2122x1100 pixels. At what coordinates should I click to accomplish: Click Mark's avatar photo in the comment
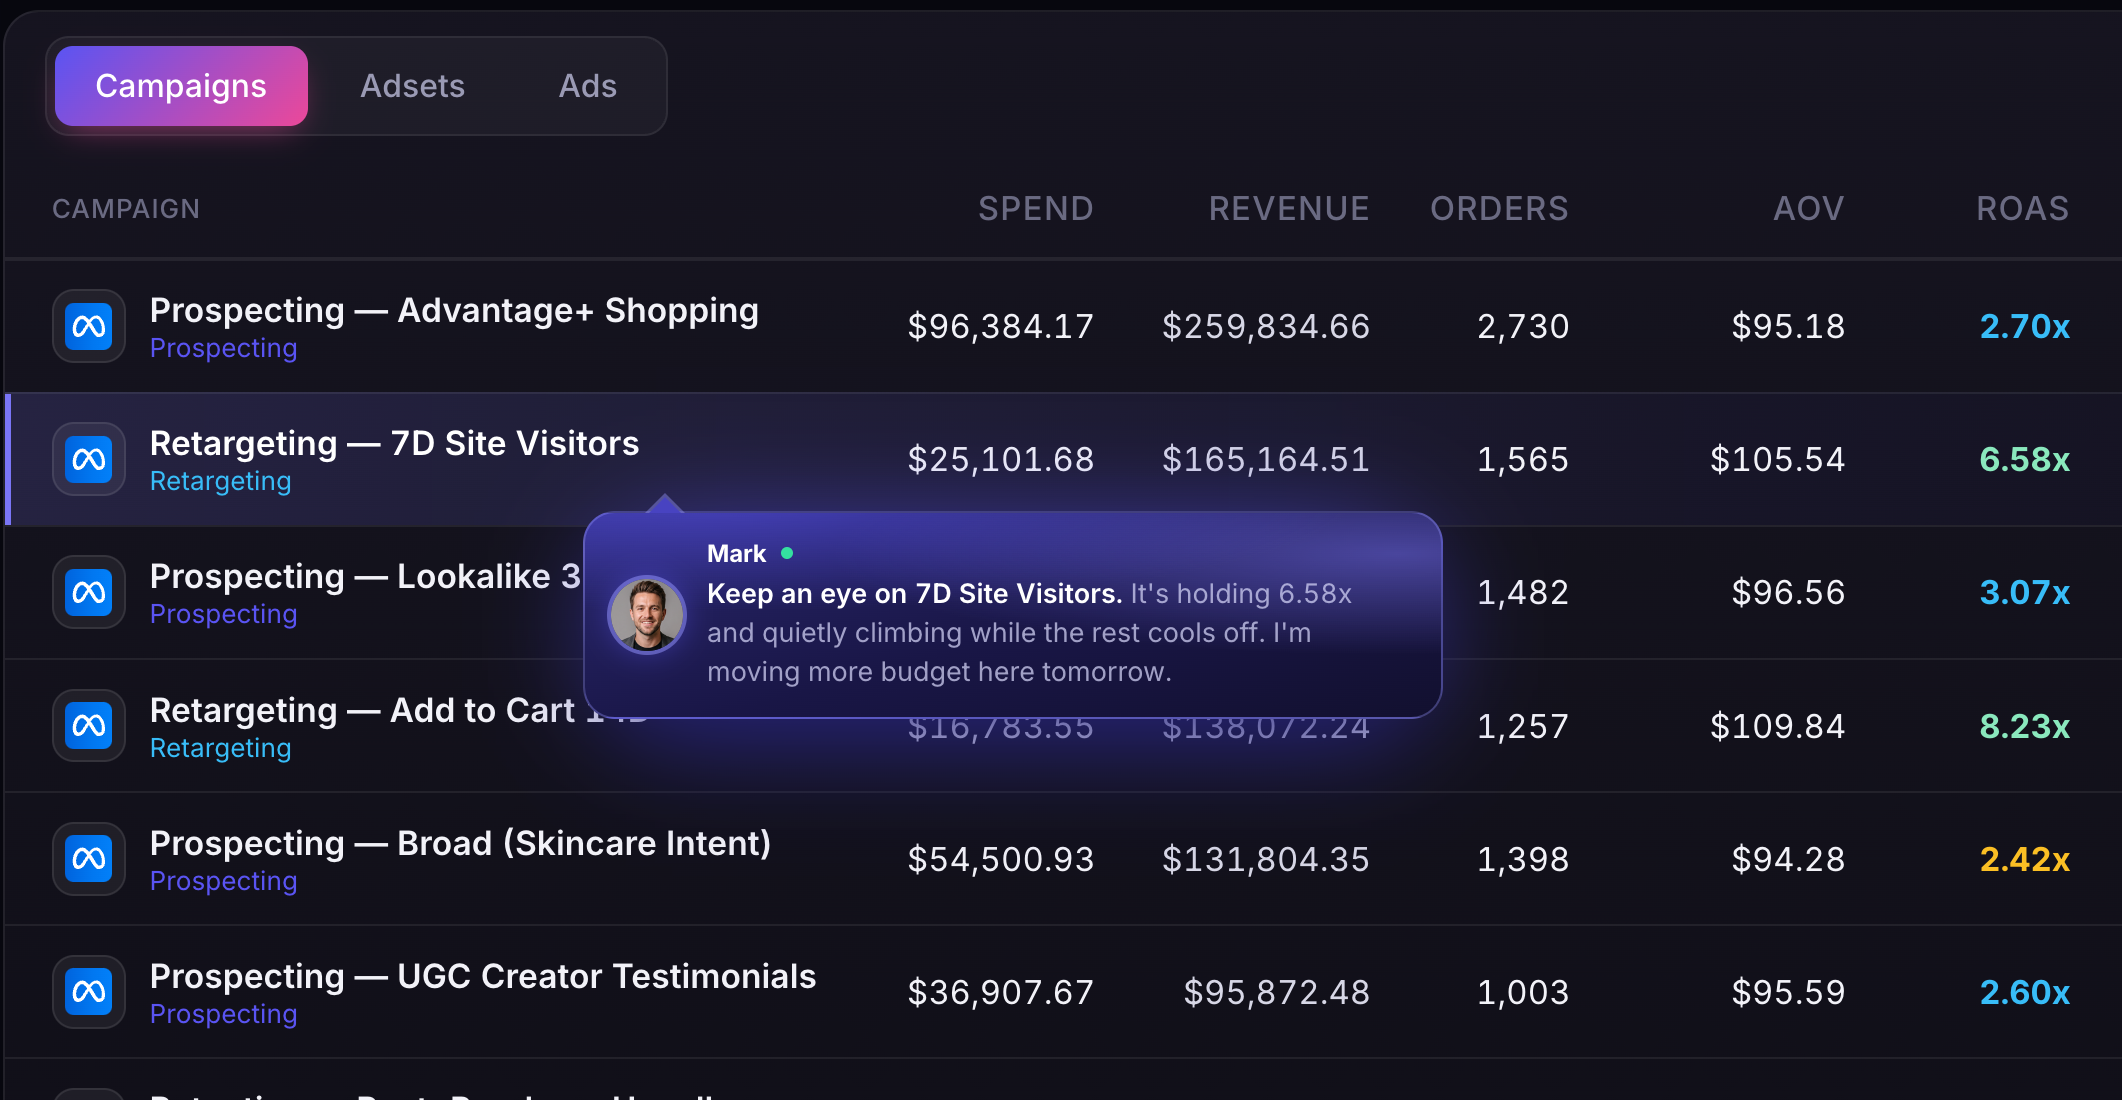(647, 614)
